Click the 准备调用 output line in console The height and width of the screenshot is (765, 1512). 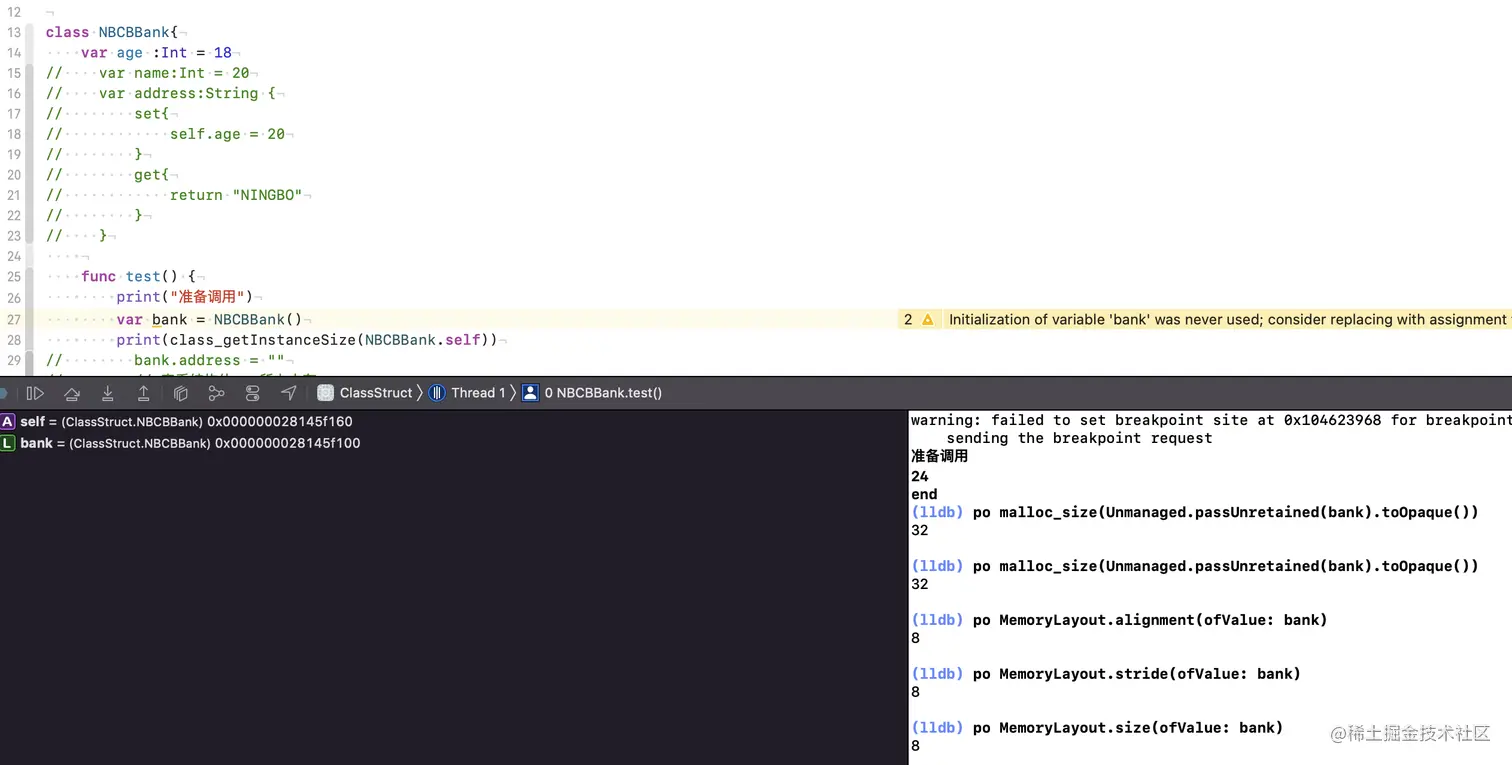pyautogui.click(x=939, y=457)
